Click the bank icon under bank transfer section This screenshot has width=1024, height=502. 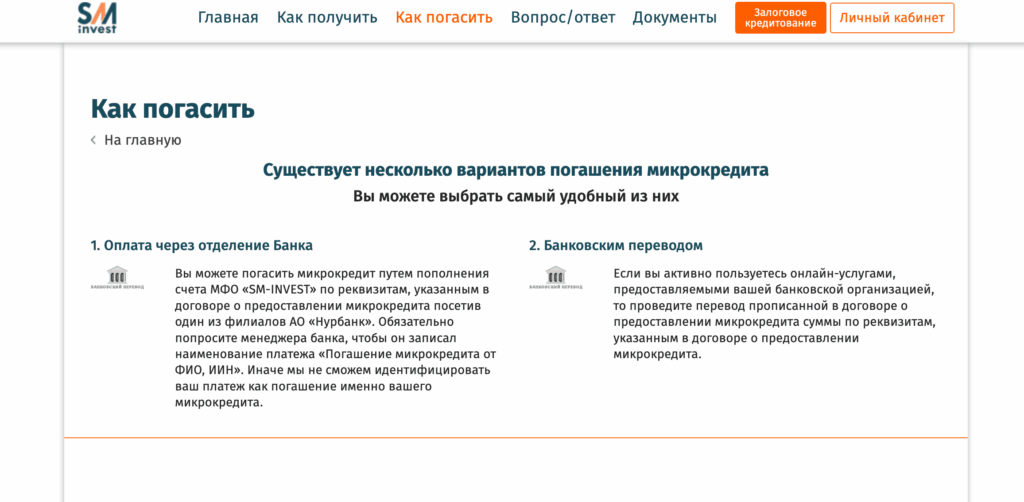(556, 278)
